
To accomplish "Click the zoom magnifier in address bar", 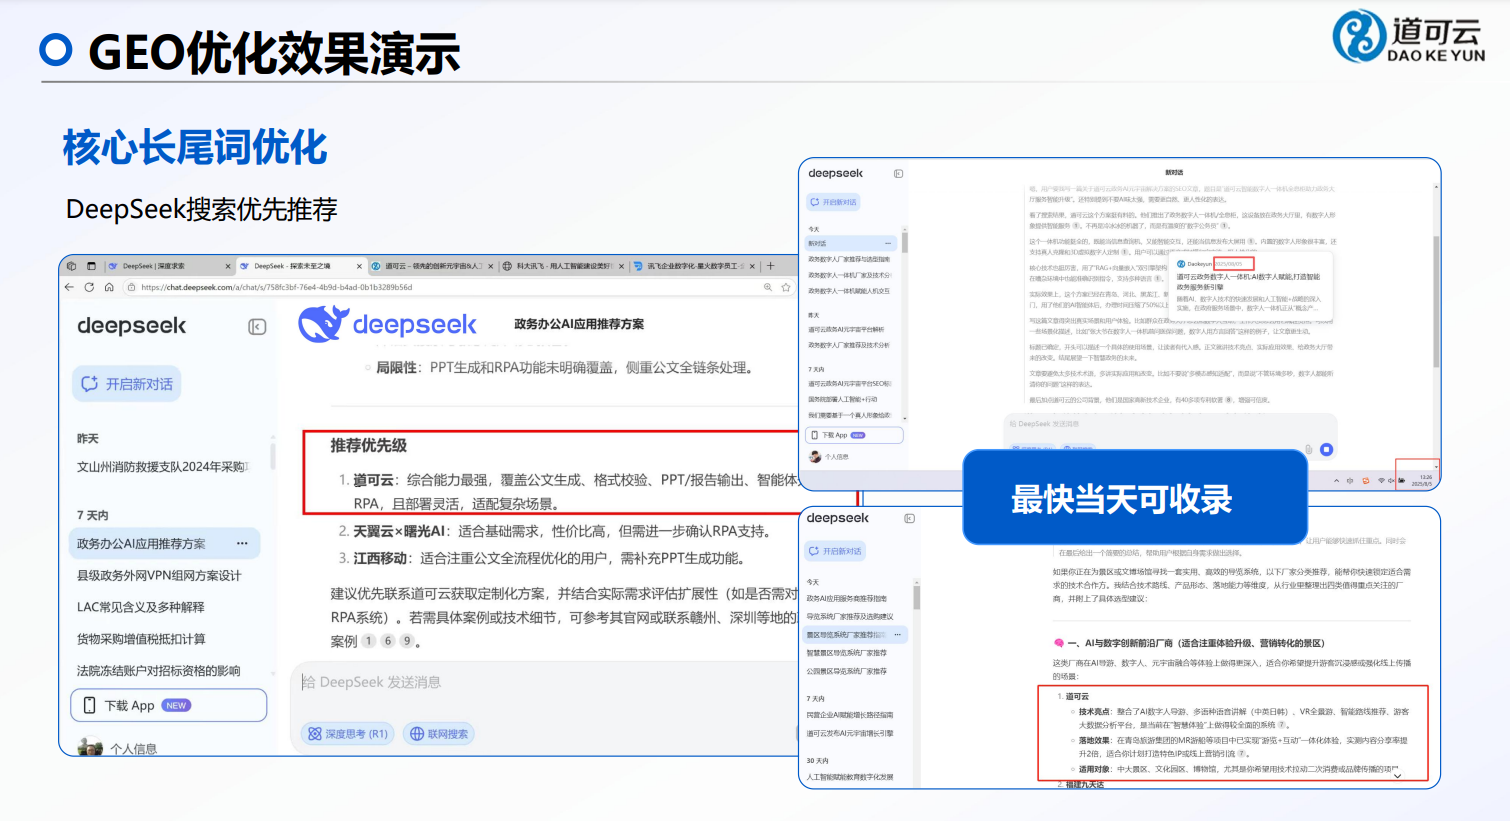I will coord(768,287).
